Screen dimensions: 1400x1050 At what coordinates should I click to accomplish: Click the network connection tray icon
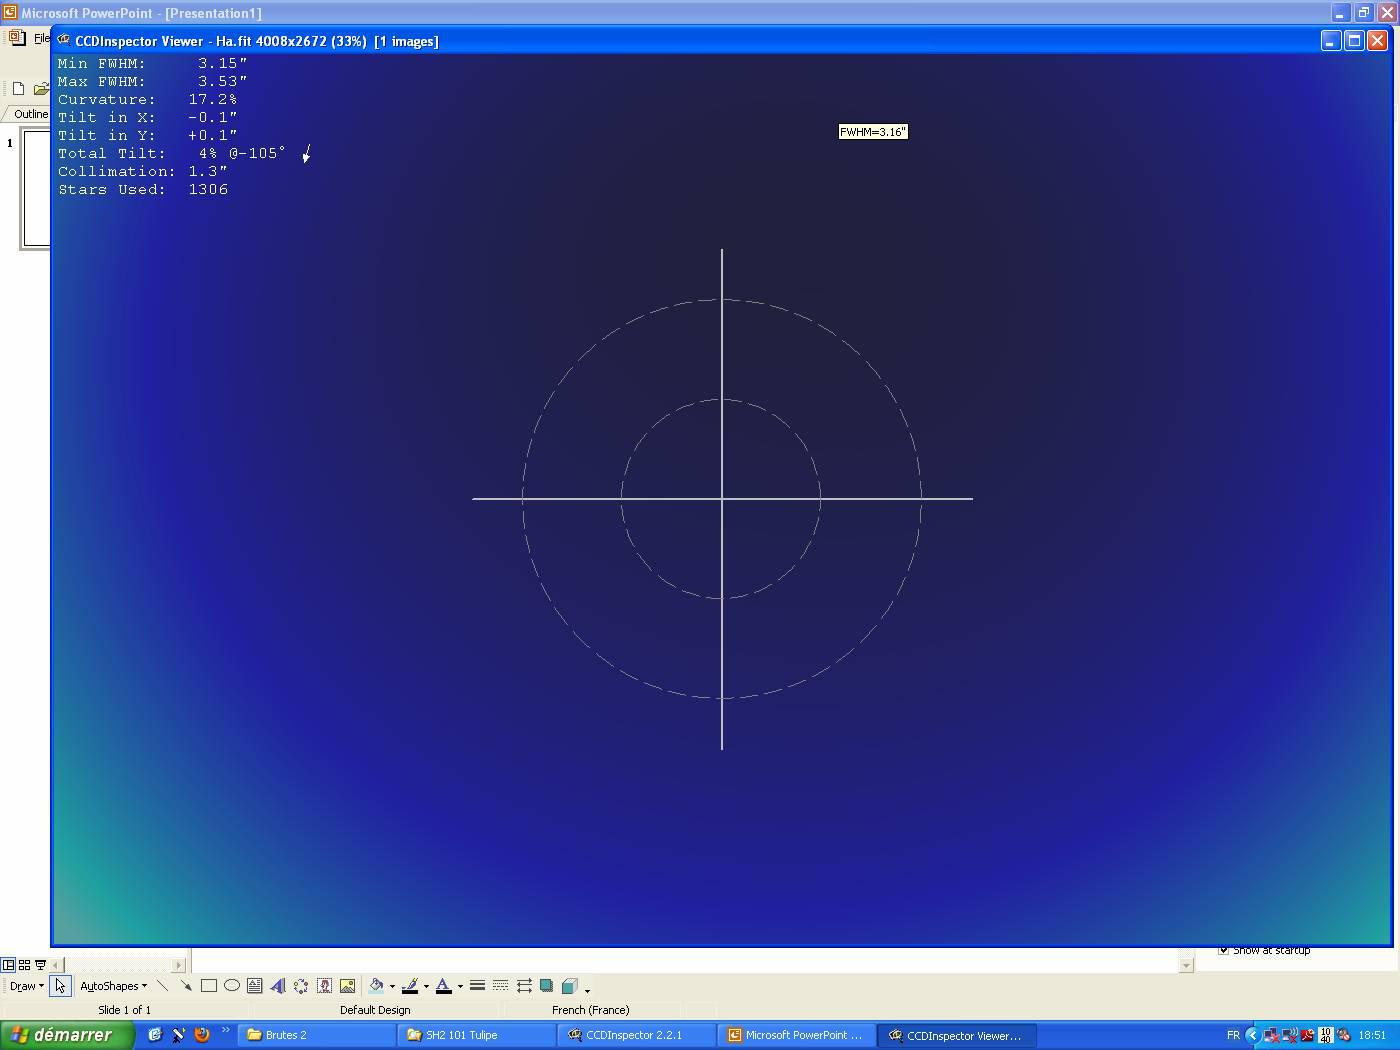pos(1271,1035)
